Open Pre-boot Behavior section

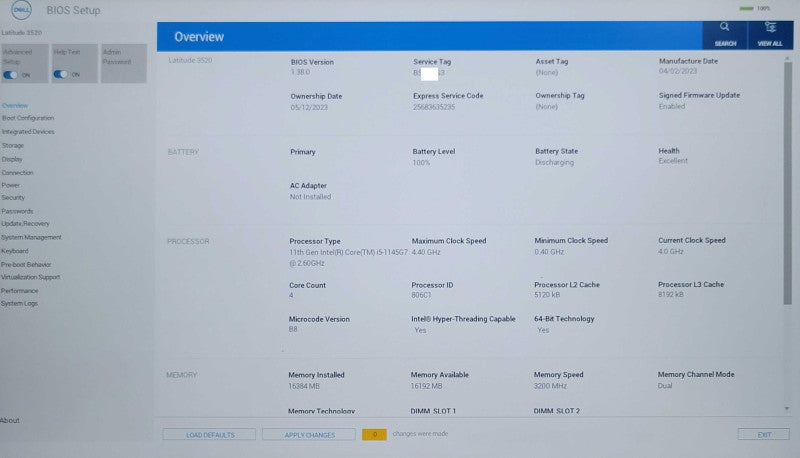[26, 265]
